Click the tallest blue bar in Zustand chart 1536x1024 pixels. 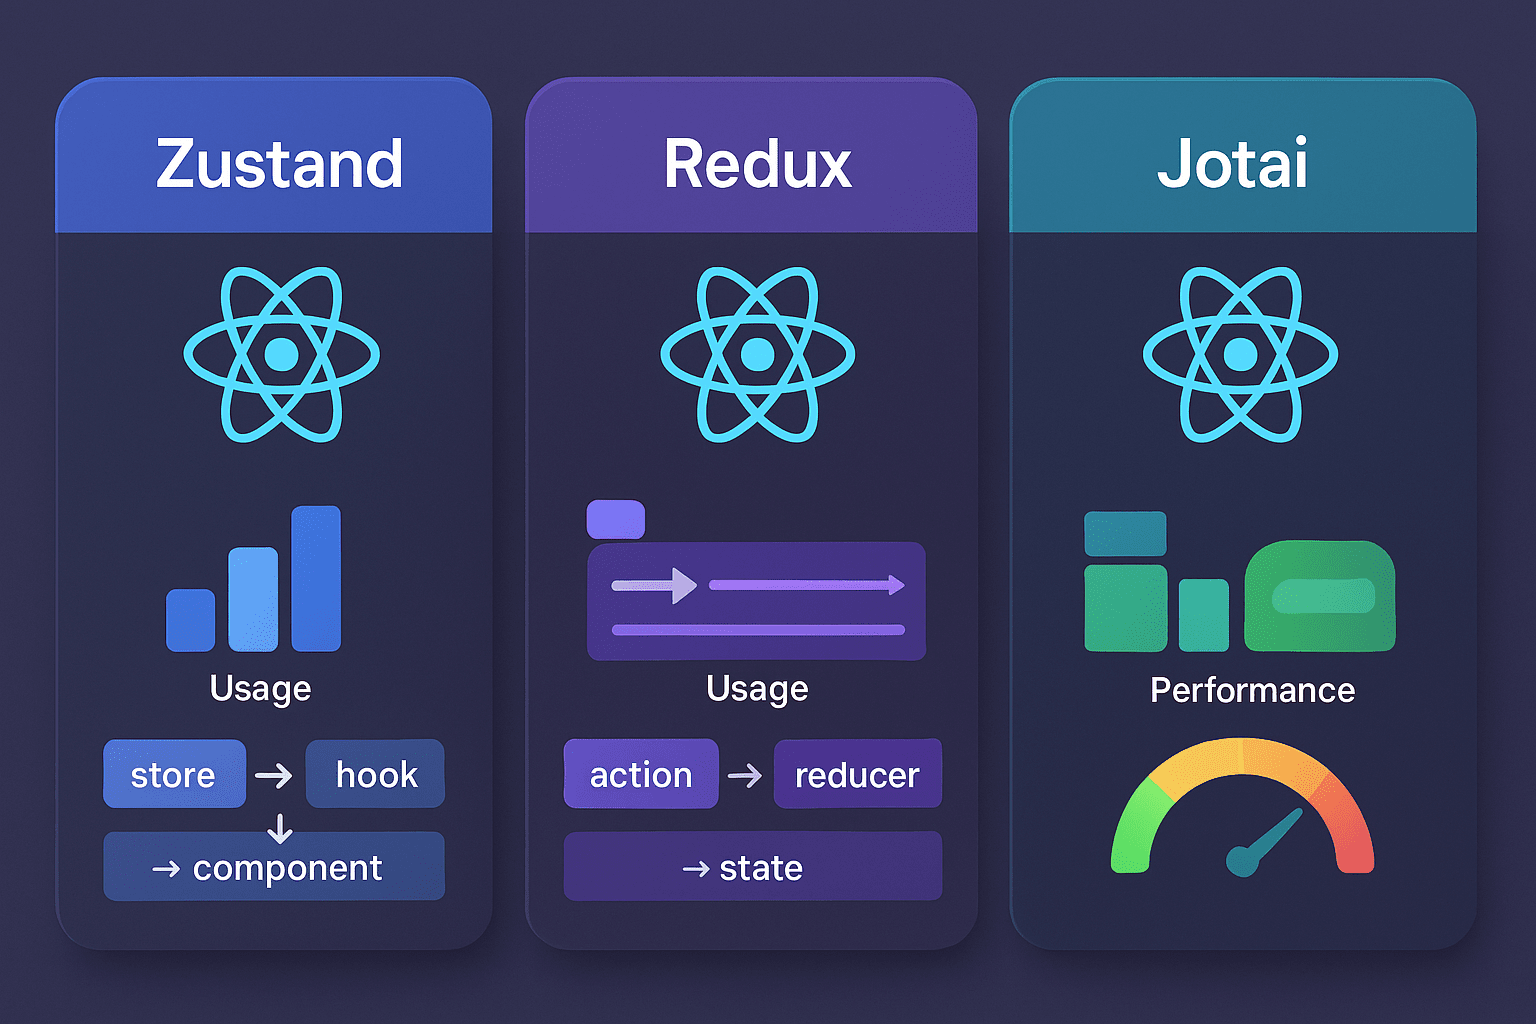316,579
